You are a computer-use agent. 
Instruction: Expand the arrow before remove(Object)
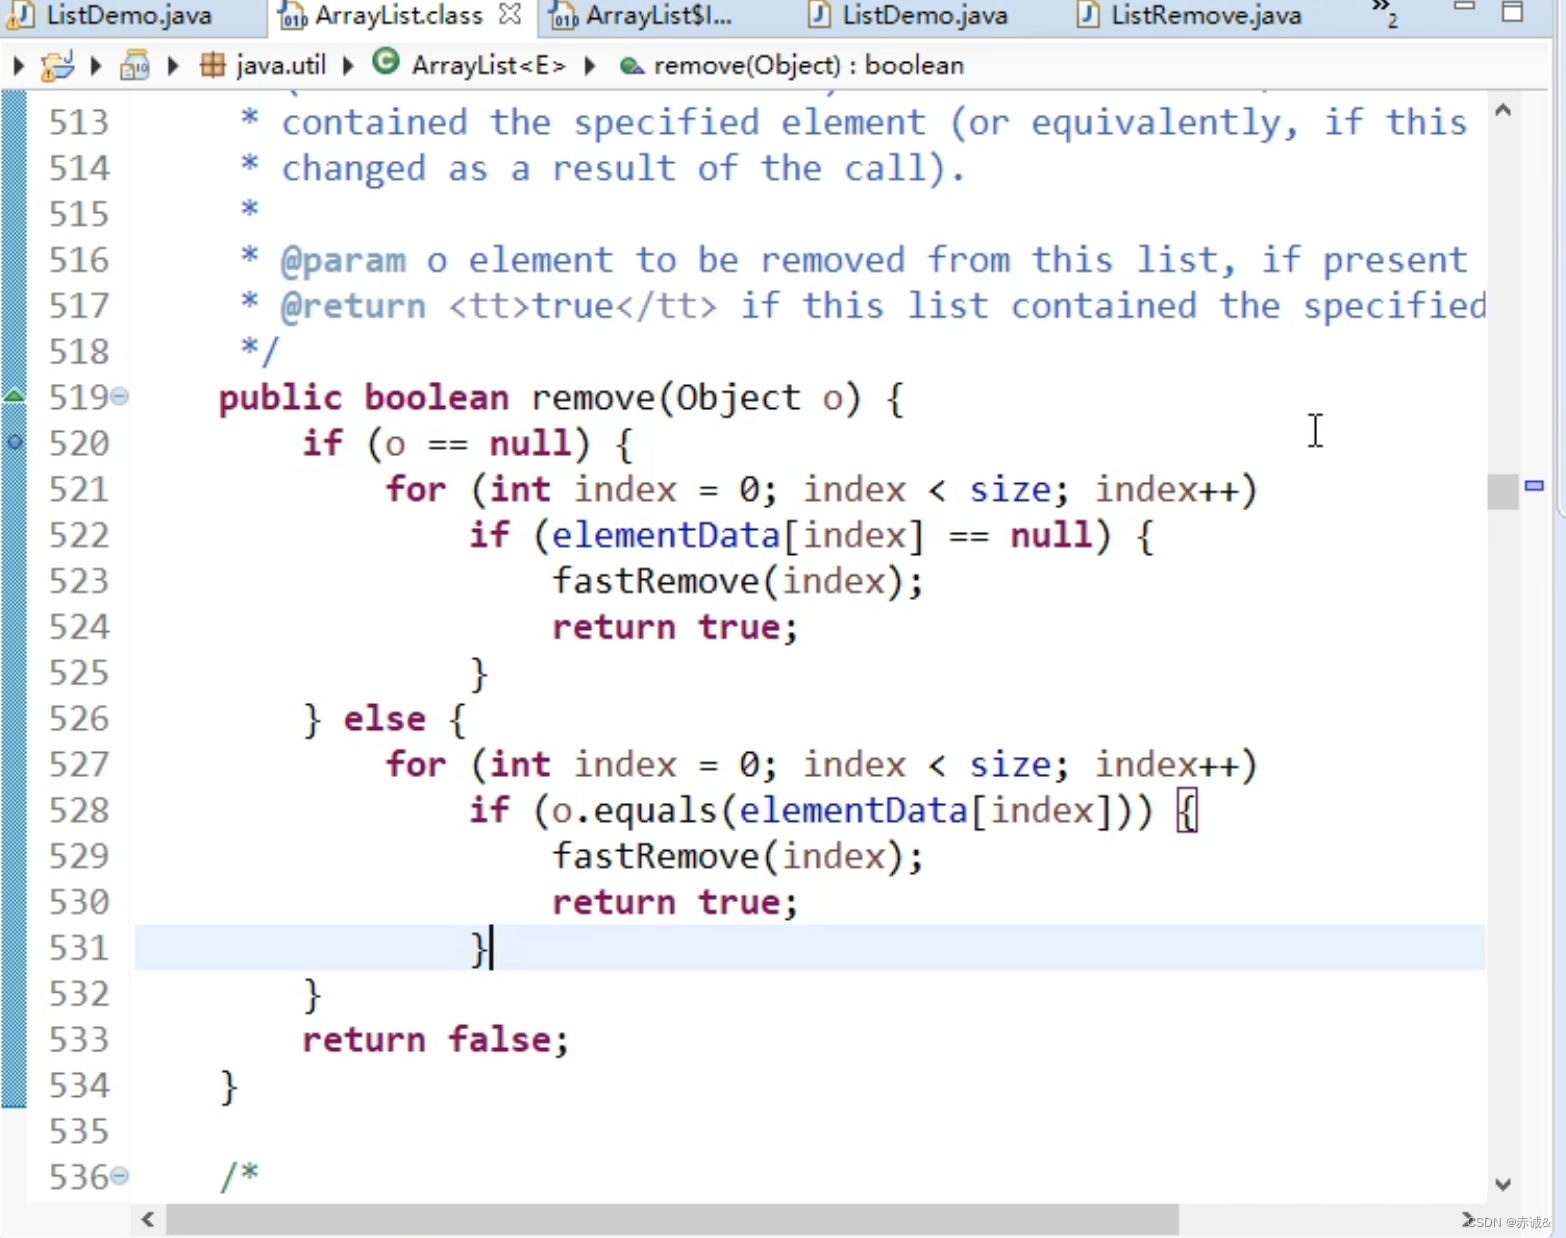point(590,66)
